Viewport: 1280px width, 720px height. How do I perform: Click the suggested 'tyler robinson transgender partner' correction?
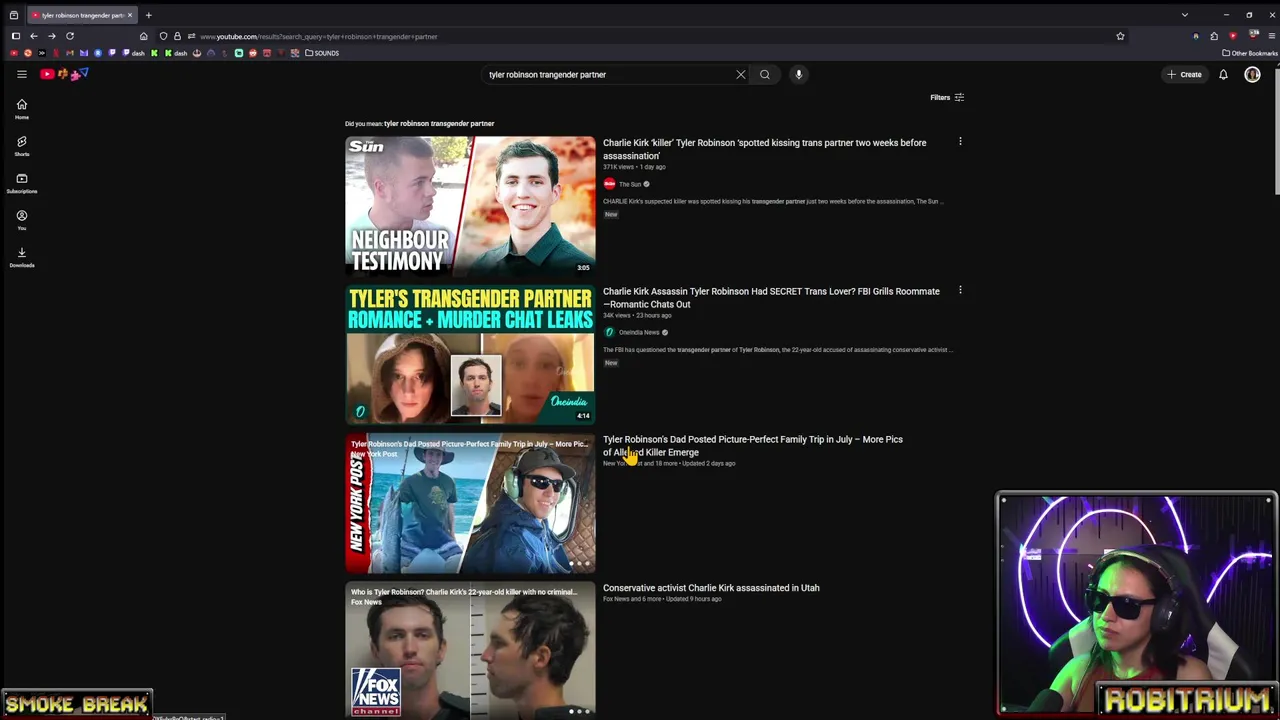439,123
